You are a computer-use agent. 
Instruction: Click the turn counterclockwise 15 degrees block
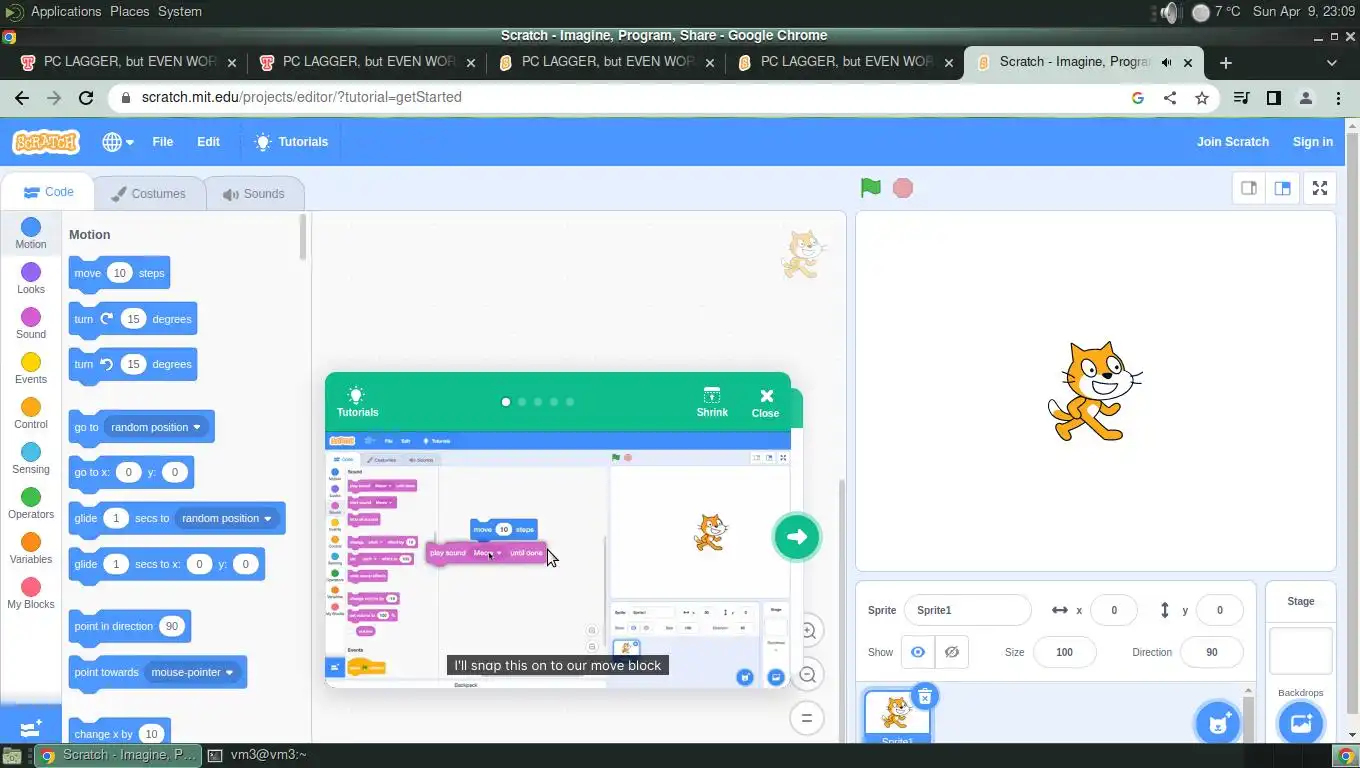pyautogui.click(x=132, y=364)
